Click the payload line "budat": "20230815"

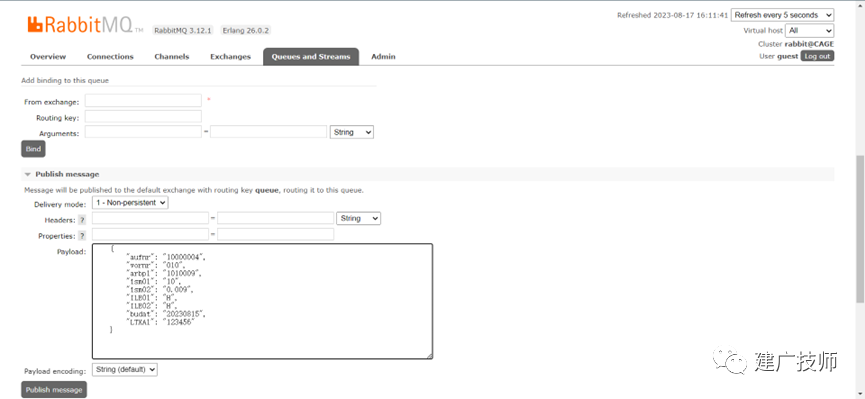(167, 314)
